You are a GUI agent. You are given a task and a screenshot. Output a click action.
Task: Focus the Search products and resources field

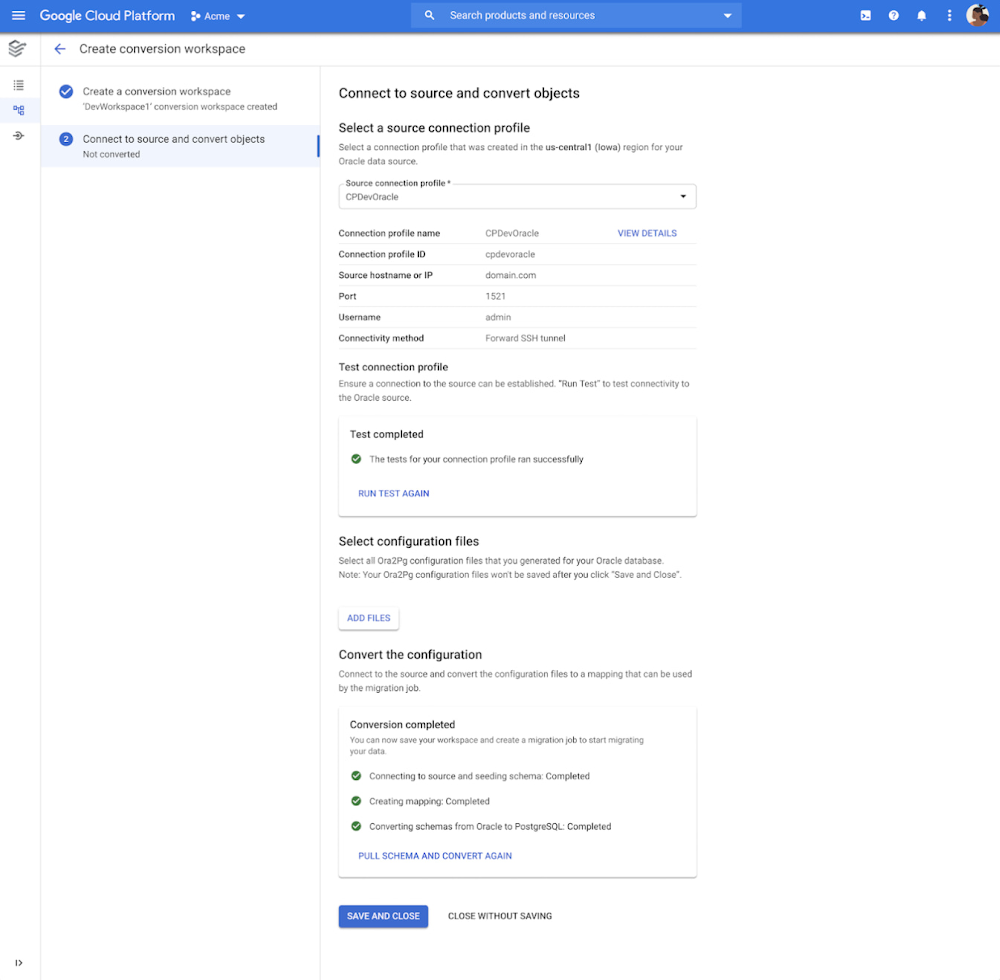(x=576, y=15)
